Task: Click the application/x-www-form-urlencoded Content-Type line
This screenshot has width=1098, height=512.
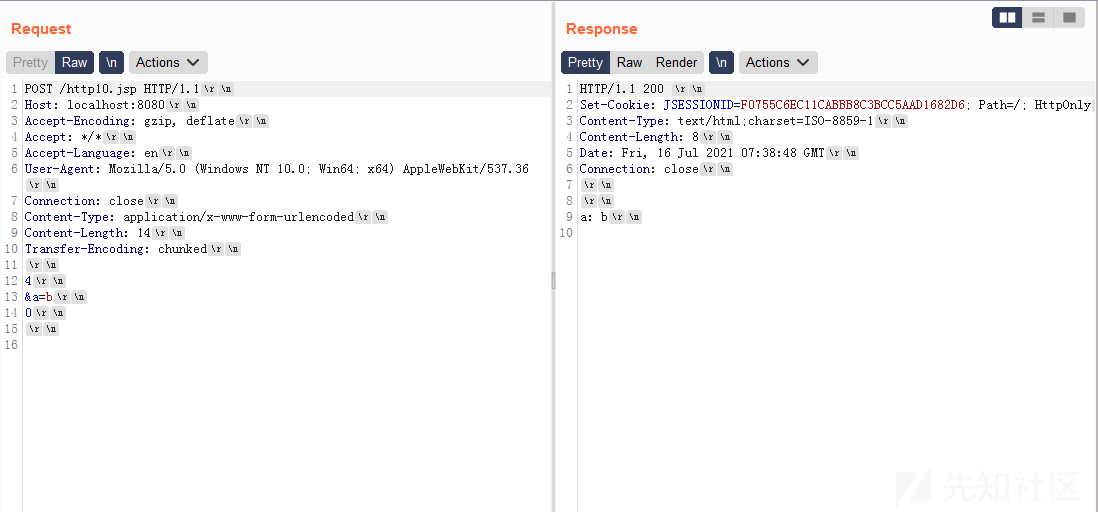Action: click(x=206, y=217)
